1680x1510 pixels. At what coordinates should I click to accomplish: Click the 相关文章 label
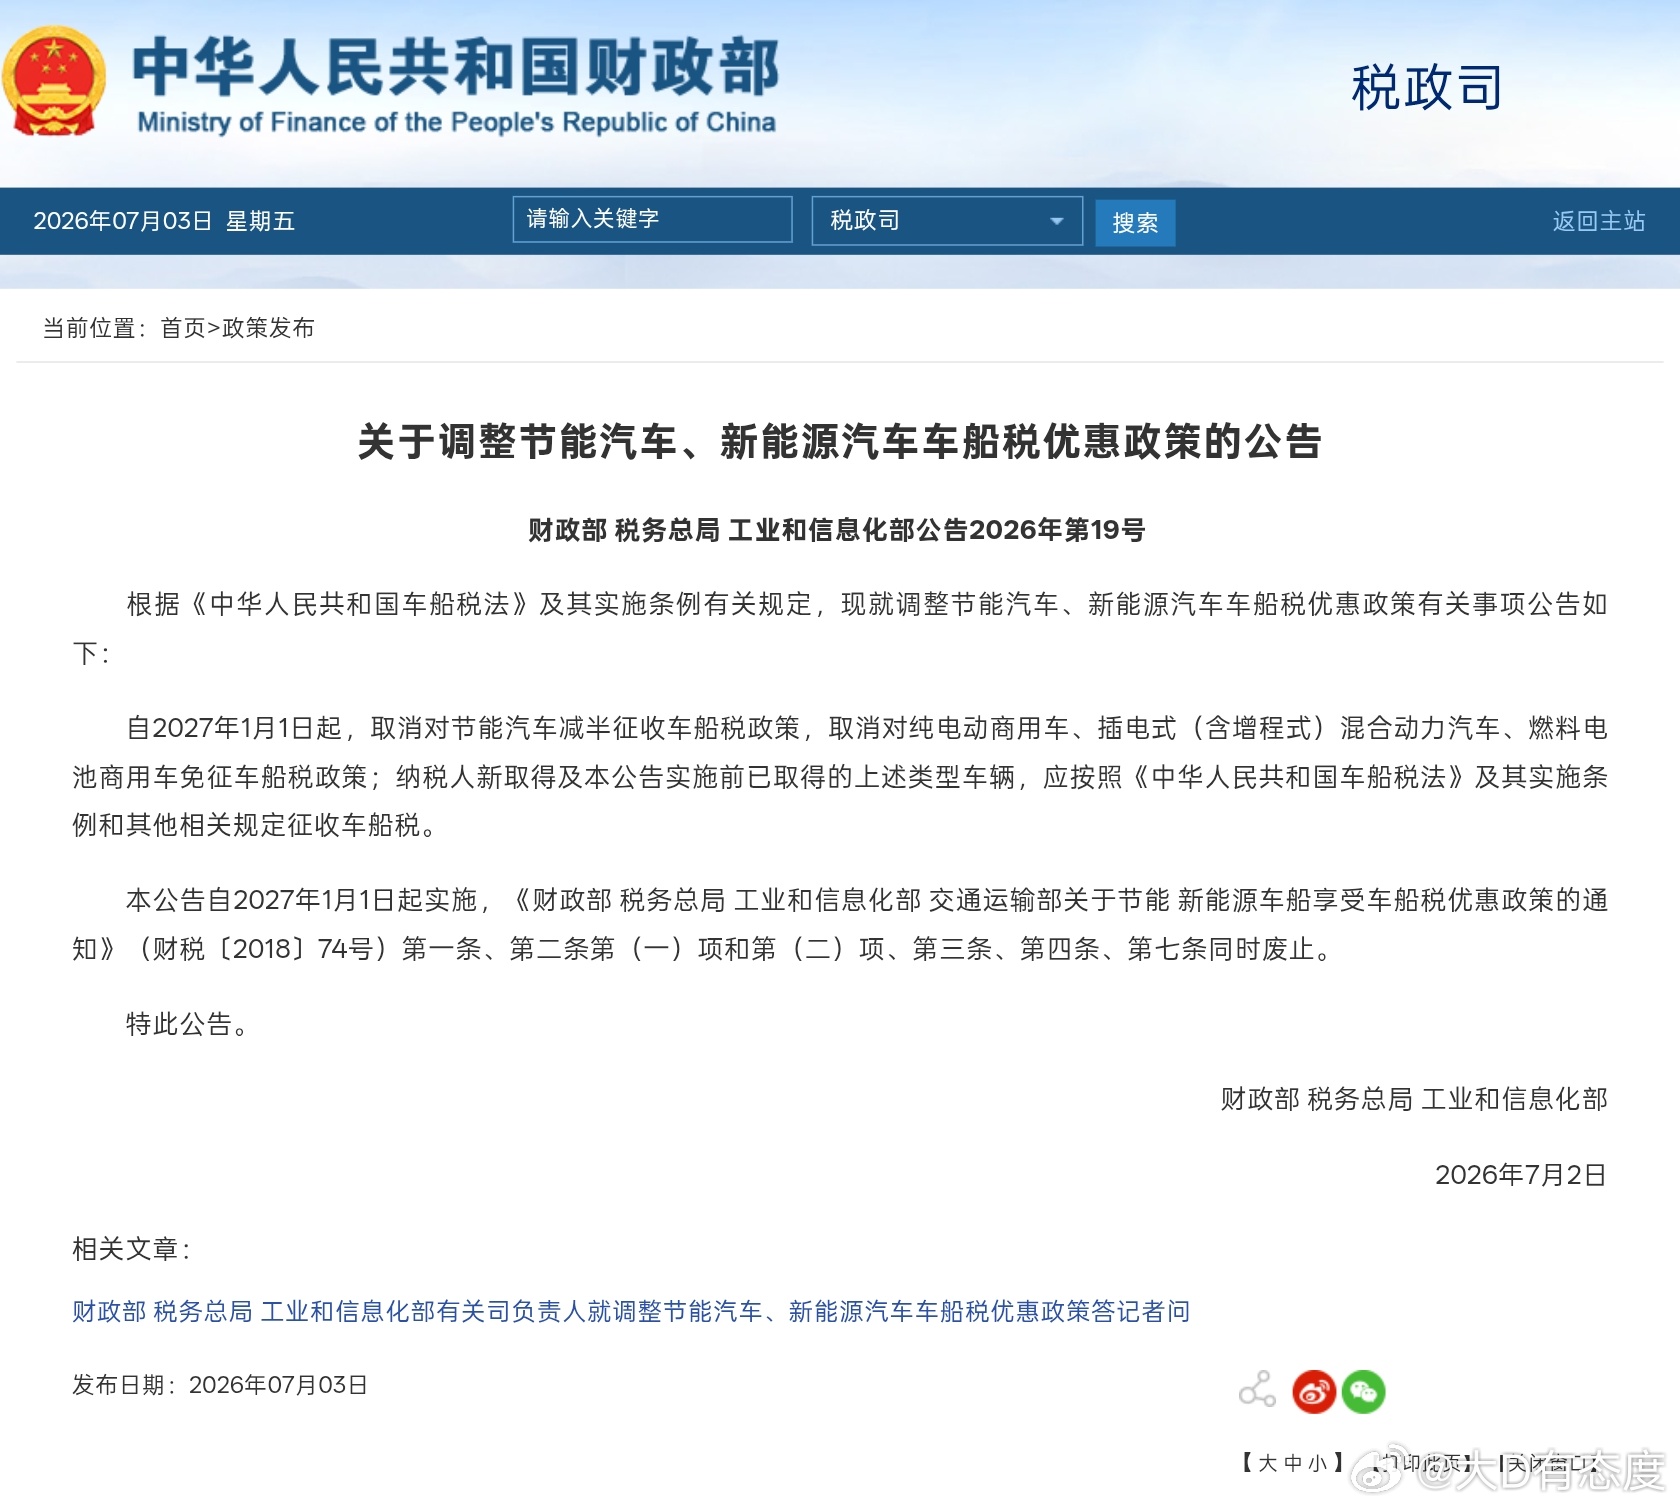[131, 1249]
